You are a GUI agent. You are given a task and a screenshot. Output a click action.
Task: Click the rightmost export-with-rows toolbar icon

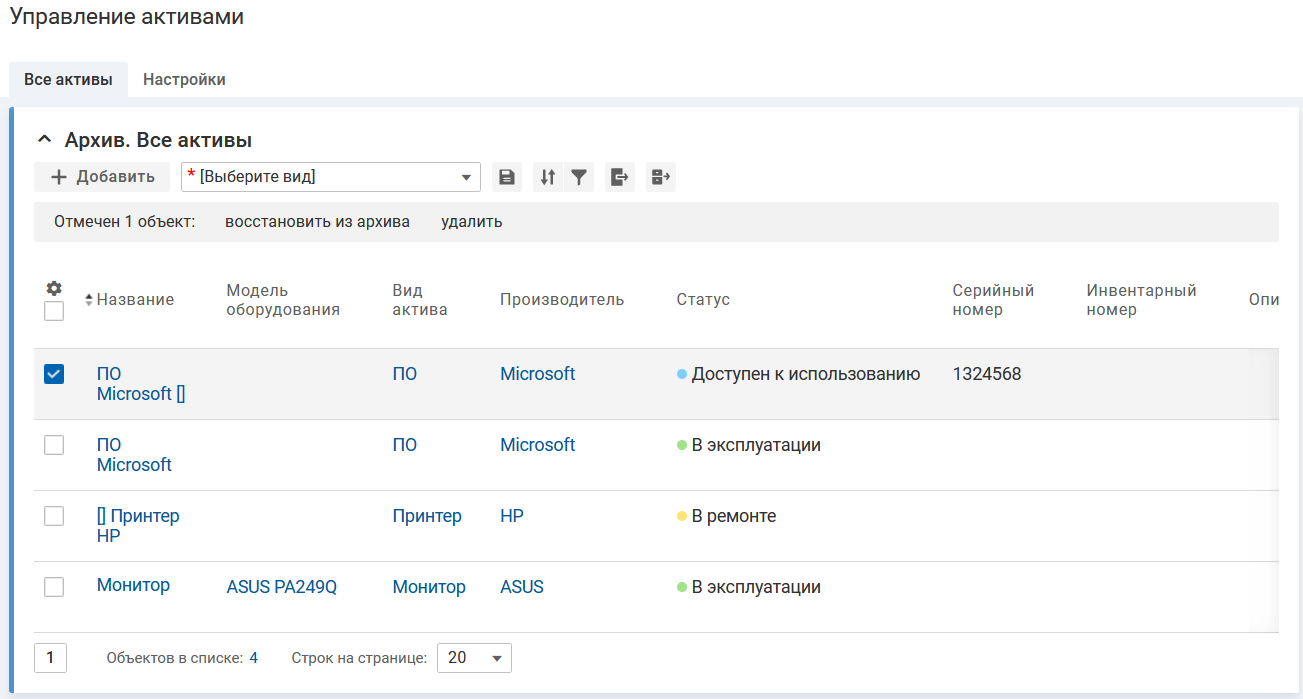(660, 177)
